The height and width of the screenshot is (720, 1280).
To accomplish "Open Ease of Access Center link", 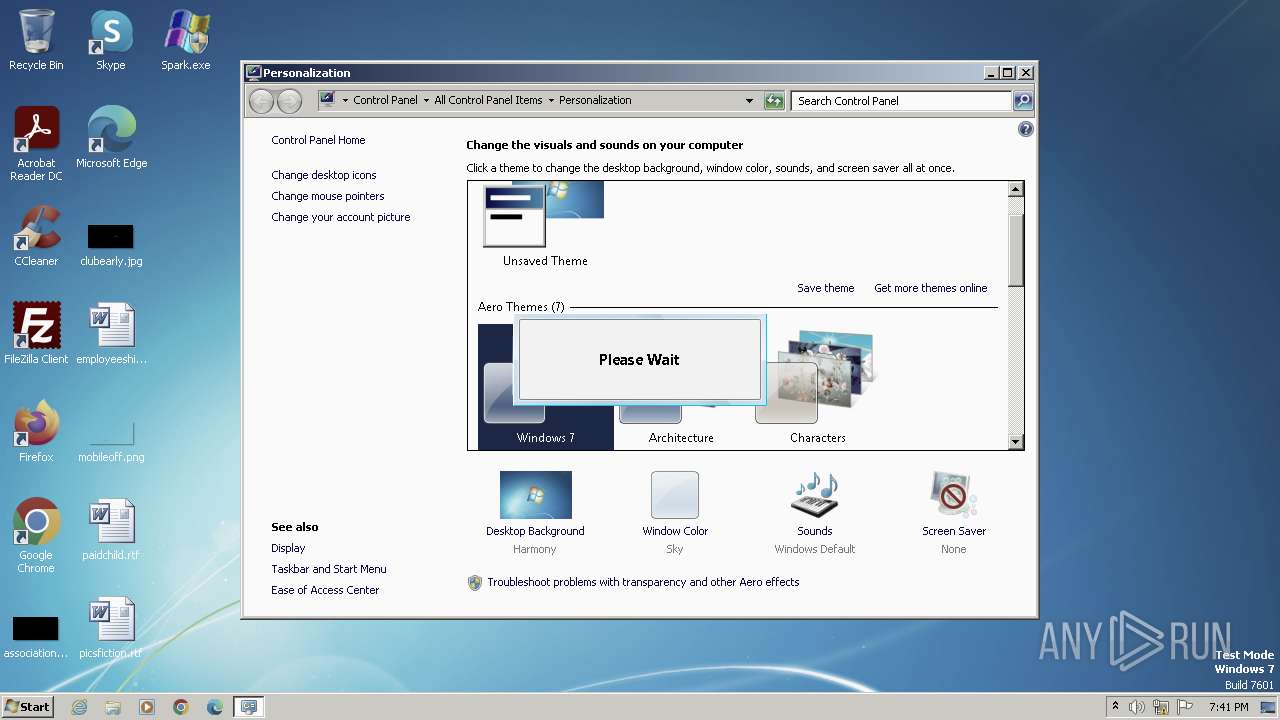I will point(325,590).
